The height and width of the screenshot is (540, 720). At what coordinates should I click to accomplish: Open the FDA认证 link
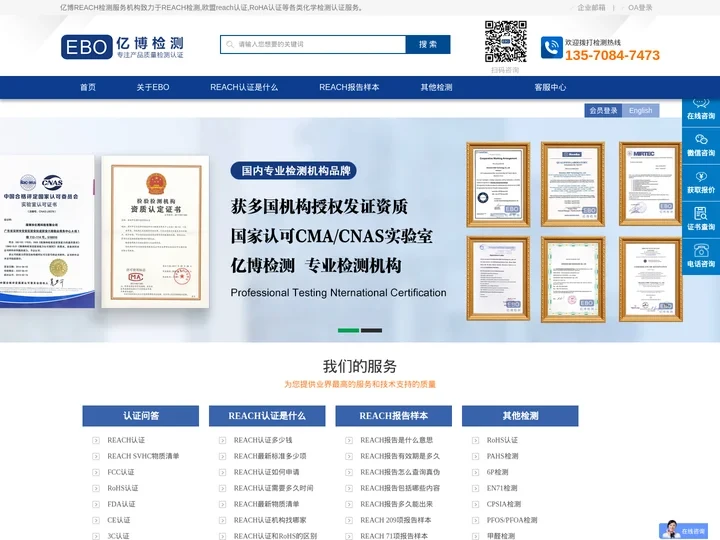(121, 504)
